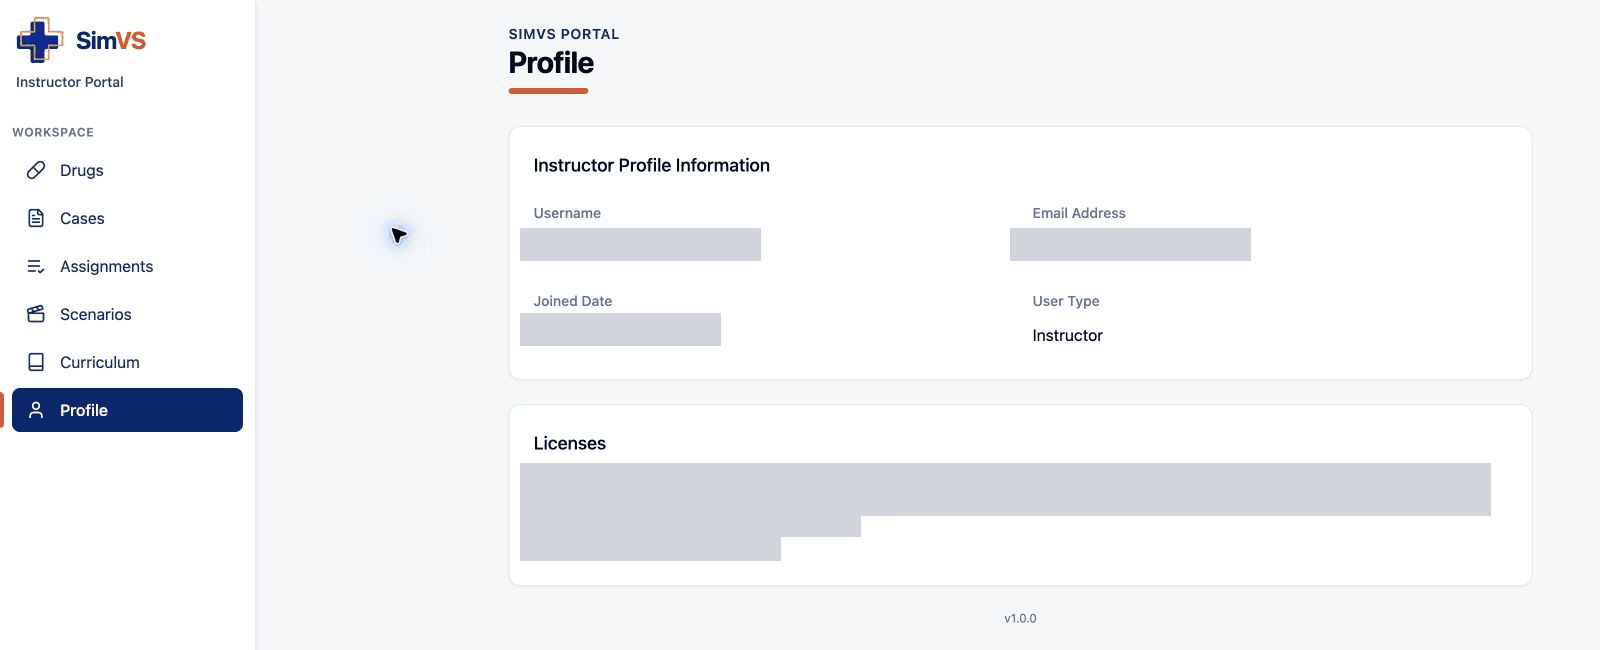This screenshot has width=1600, height=650.
Task: Click the v1.0.0 version text
Action: click(1020, 618)
